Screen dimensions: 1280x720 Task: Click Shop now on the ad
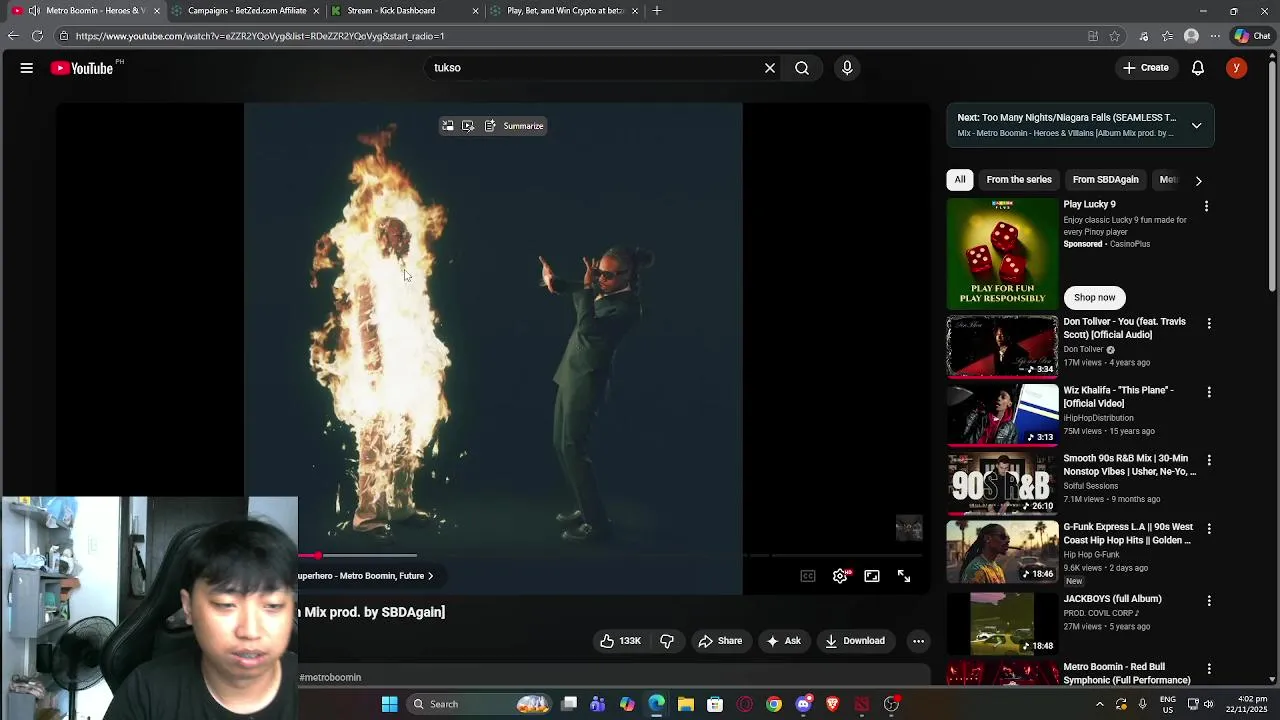point(1094,298)
